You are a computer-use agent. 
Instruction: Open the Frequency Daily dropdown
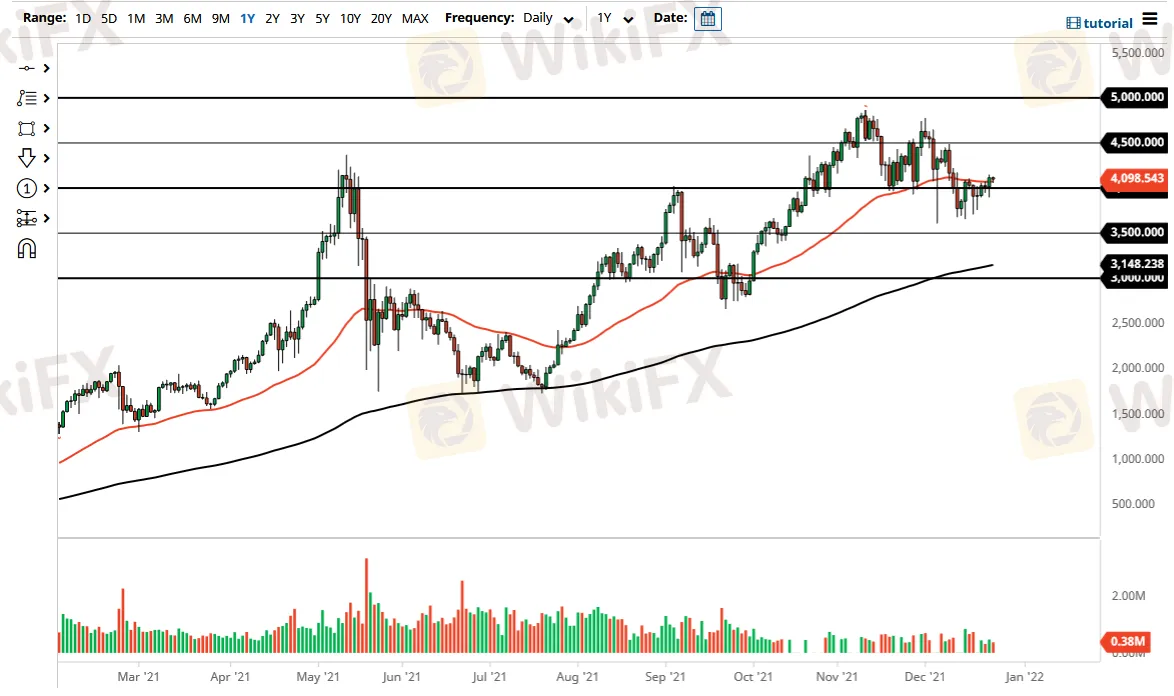click(548, 18)
